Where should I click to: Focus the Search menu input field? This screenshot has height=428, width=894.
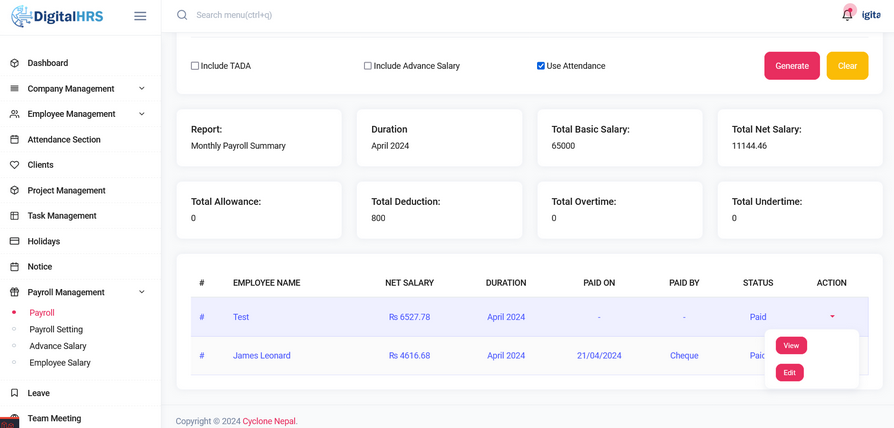point(300,15)
